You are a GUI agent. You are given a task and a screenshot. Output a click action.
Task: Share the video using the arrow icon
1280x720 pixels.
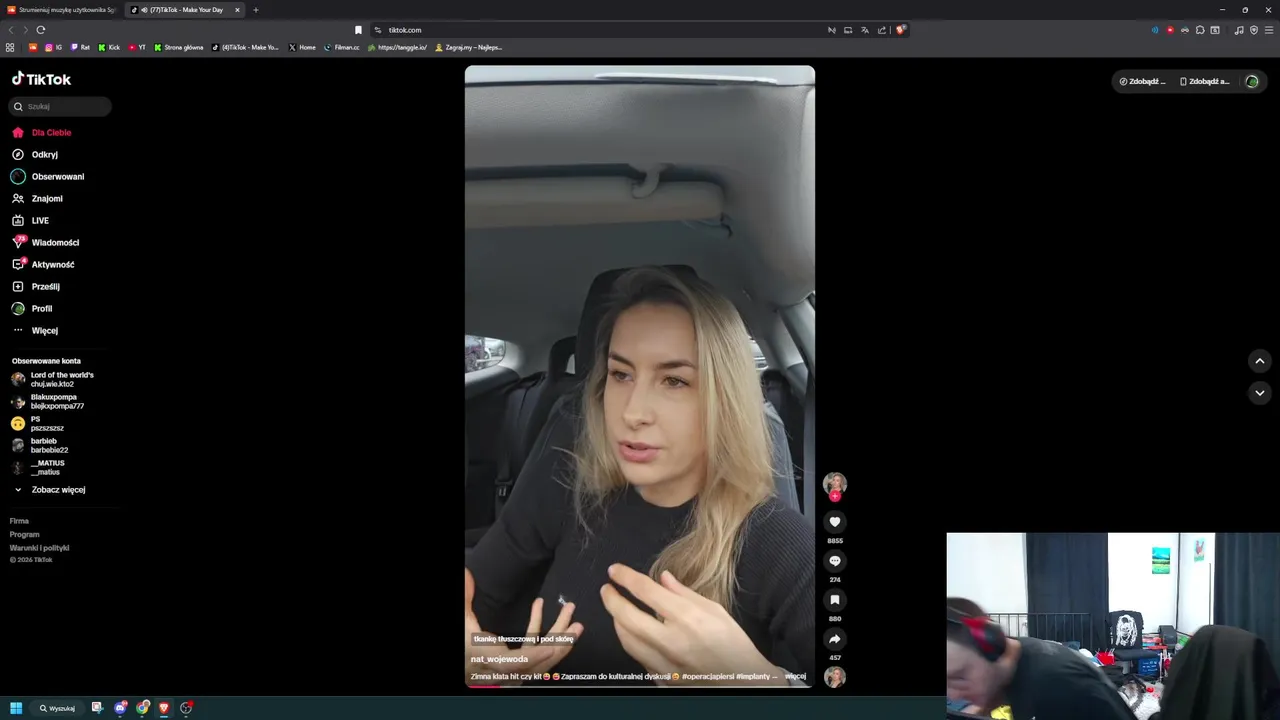click(835, 639)
